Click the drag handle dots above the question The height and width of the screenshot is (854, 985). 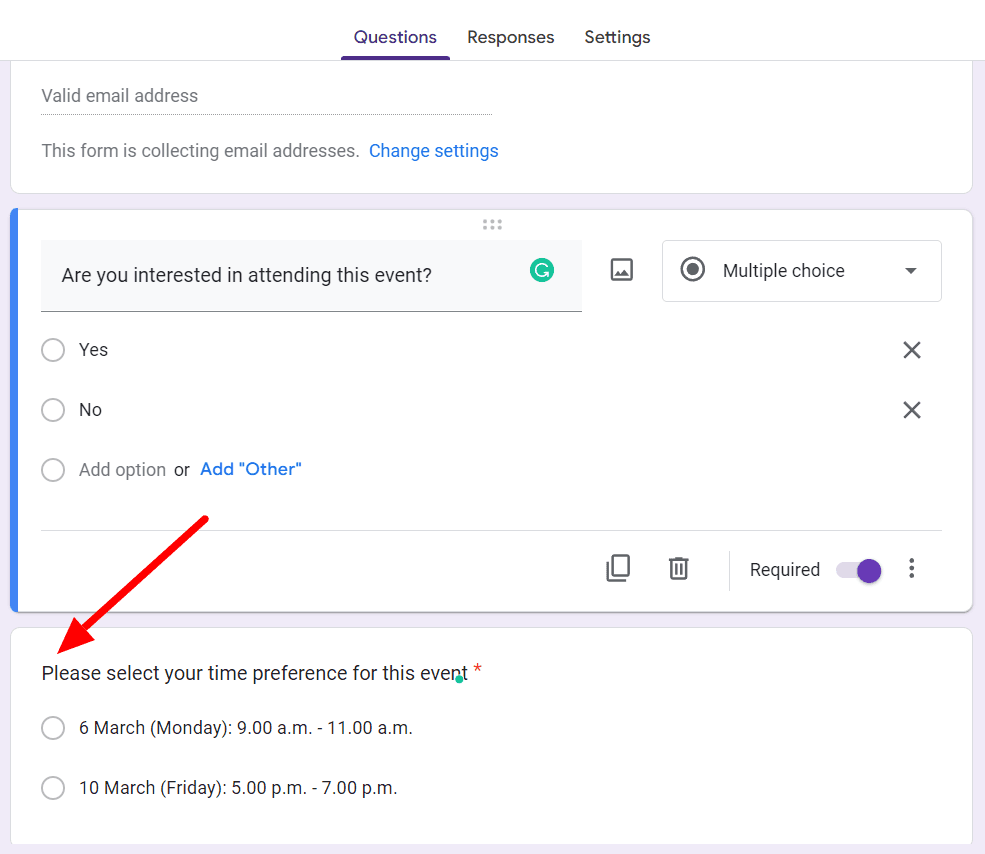click(492, 224)
